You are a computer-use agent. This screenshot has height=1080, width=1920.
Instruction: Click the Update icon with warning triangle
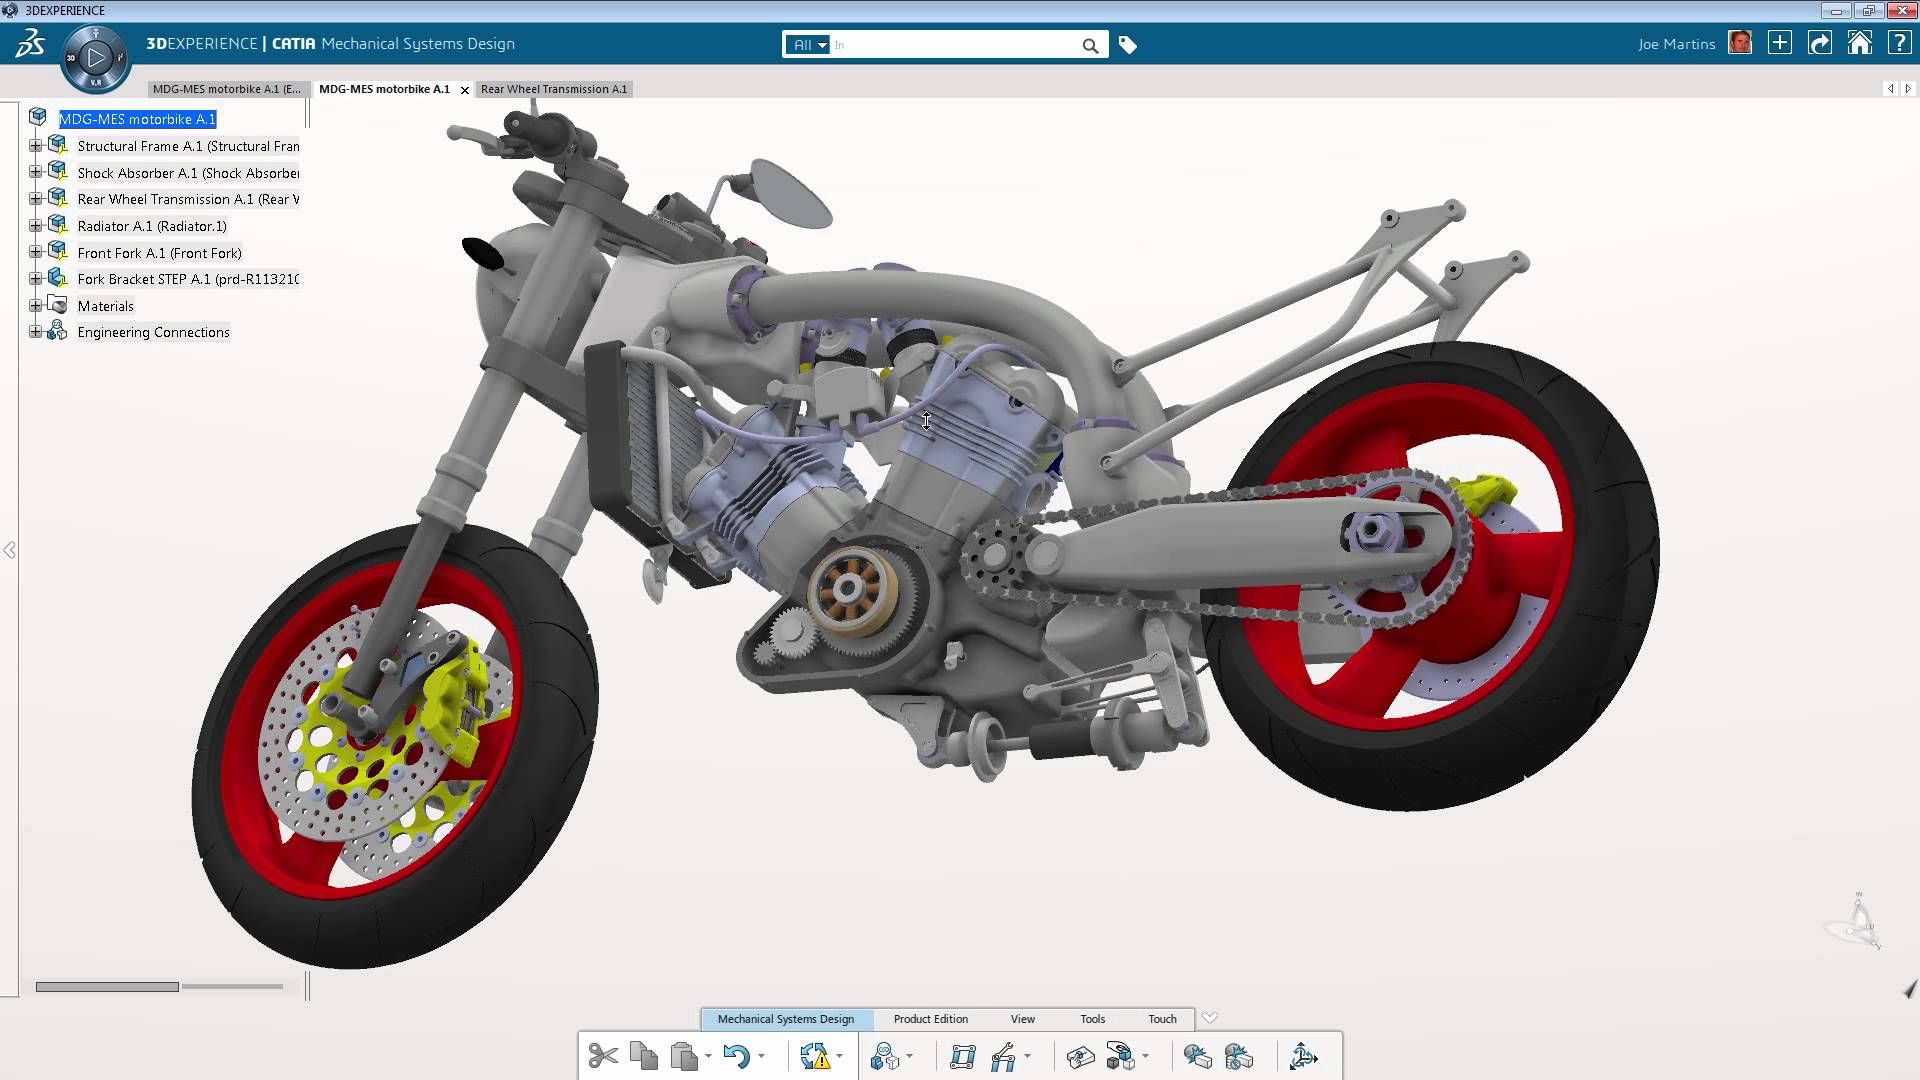[815, 1056]
